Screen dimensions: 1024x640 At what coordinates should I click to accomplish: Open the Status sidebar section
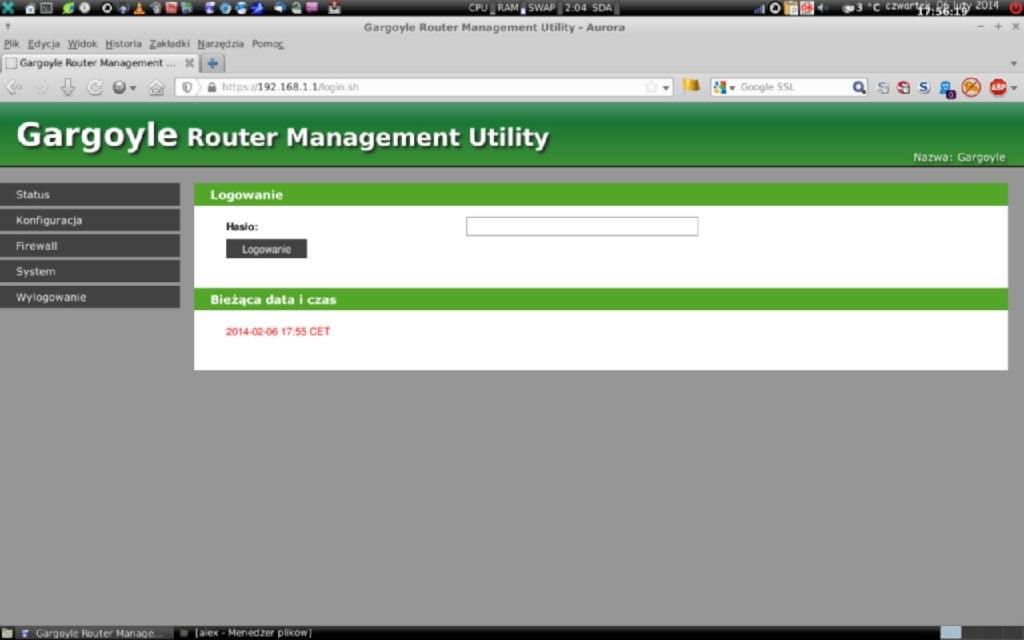(90, 195)
